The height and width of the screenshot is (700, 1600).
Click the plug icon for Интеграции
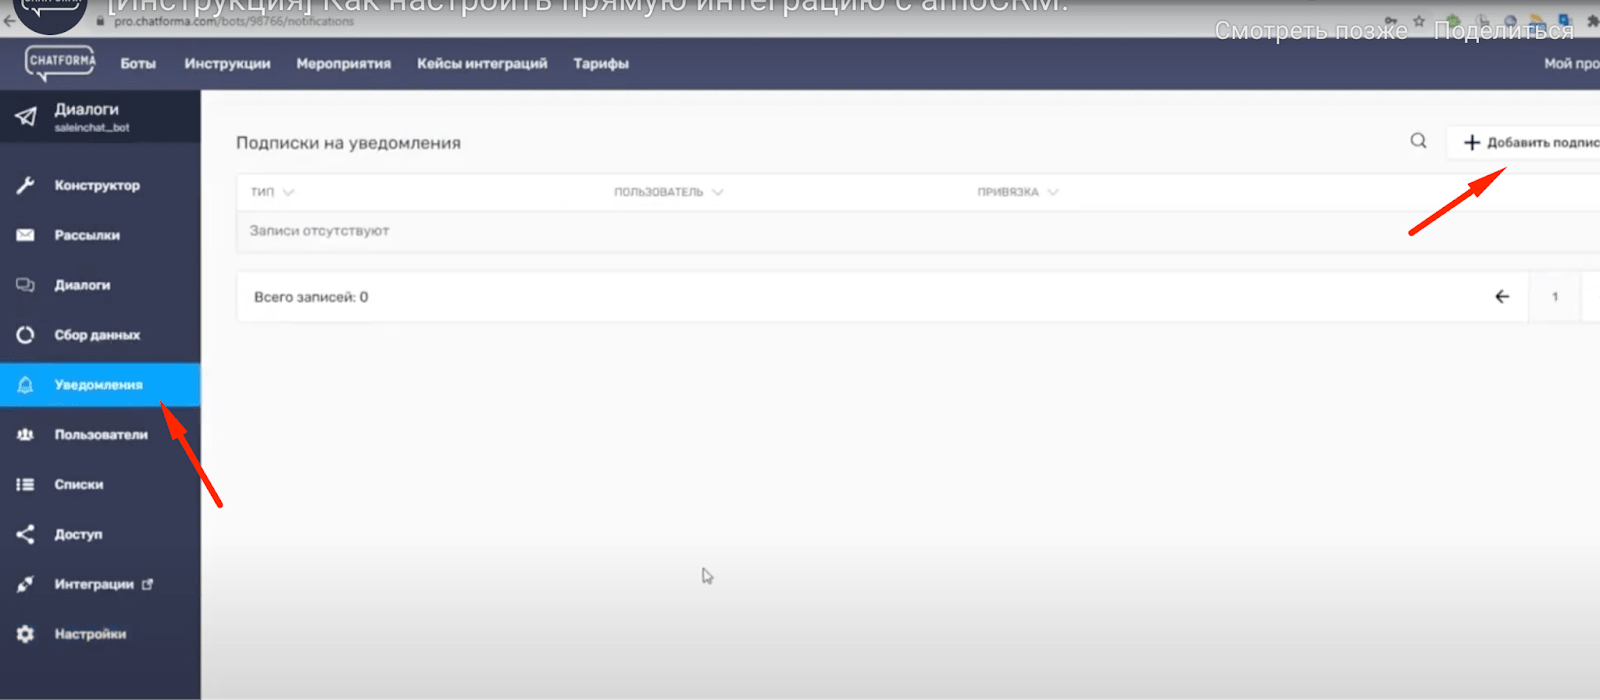click(25, 584)
